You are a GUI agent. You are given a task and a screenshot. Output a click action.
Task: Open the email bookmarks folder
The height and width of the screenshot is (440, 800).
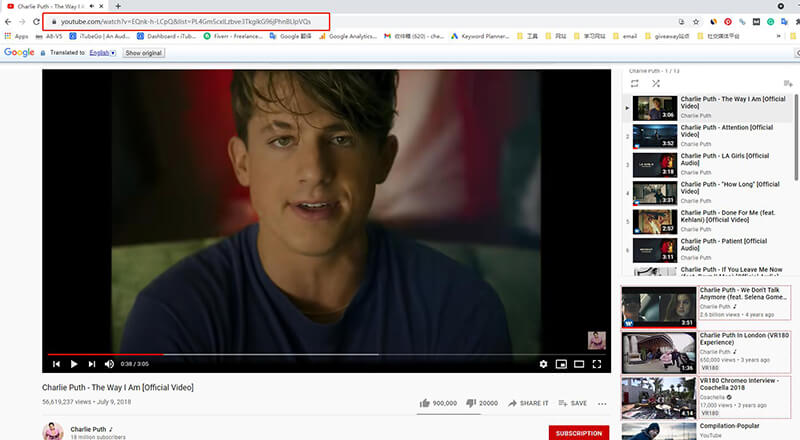[x=625, y=36]
